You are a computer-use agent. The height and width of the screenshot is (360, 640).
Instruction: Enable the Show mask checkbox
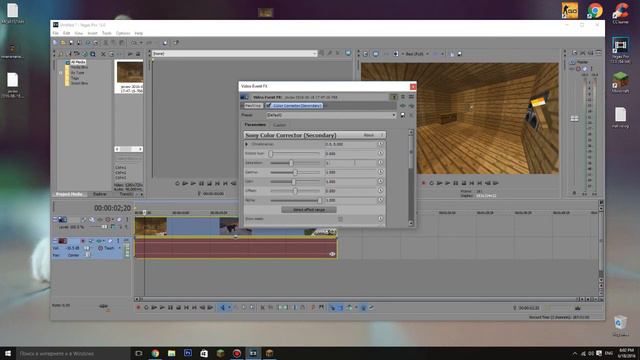[340, 219]
